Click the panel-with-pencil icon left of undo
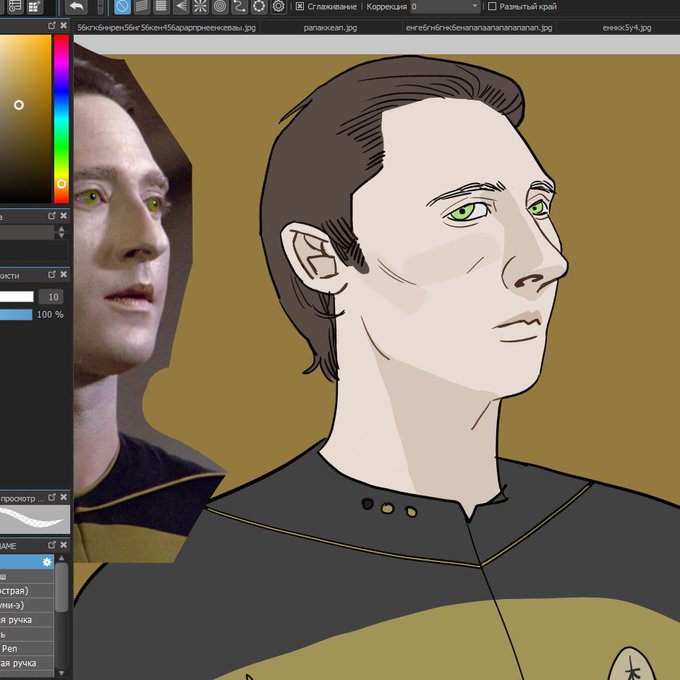The height and width of the screenshot is (680, 680). [34, 7]
